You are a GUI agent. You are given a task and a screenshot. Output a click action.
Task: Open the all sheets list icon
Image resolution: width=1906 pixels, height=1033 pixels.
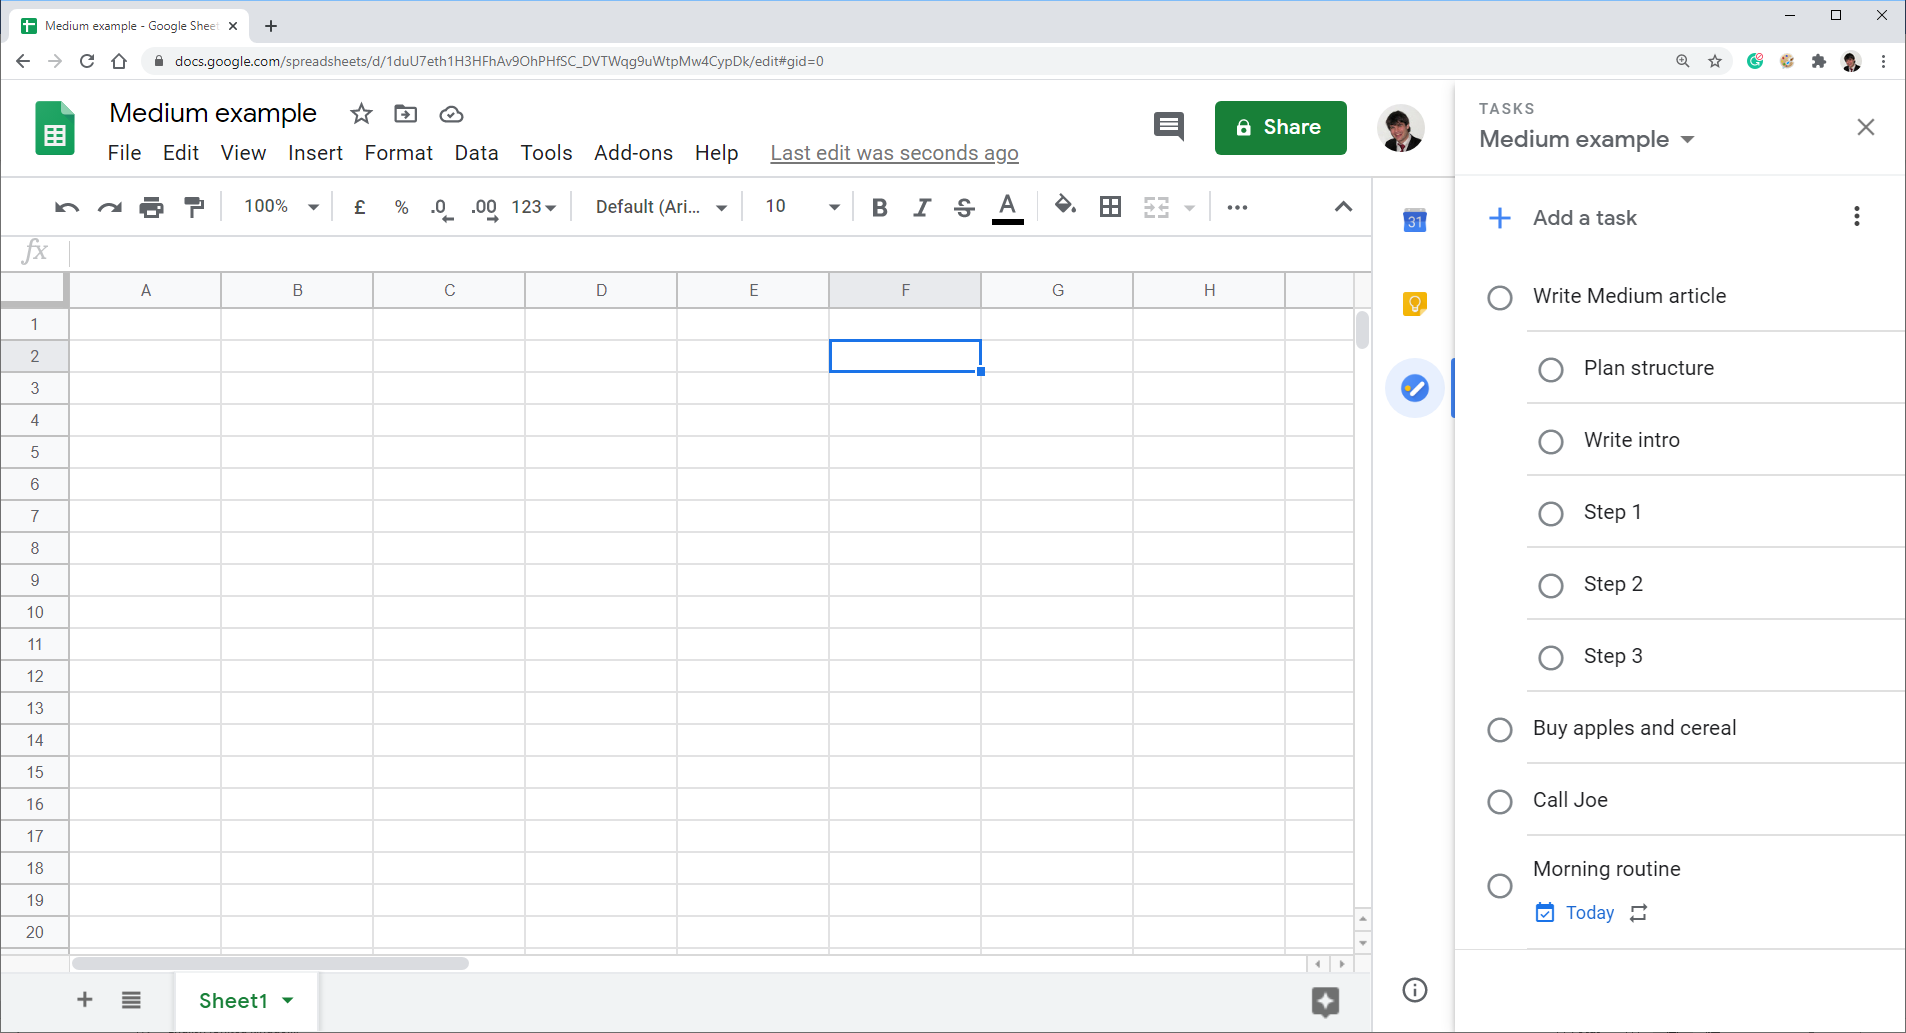[x=131, y=999]
